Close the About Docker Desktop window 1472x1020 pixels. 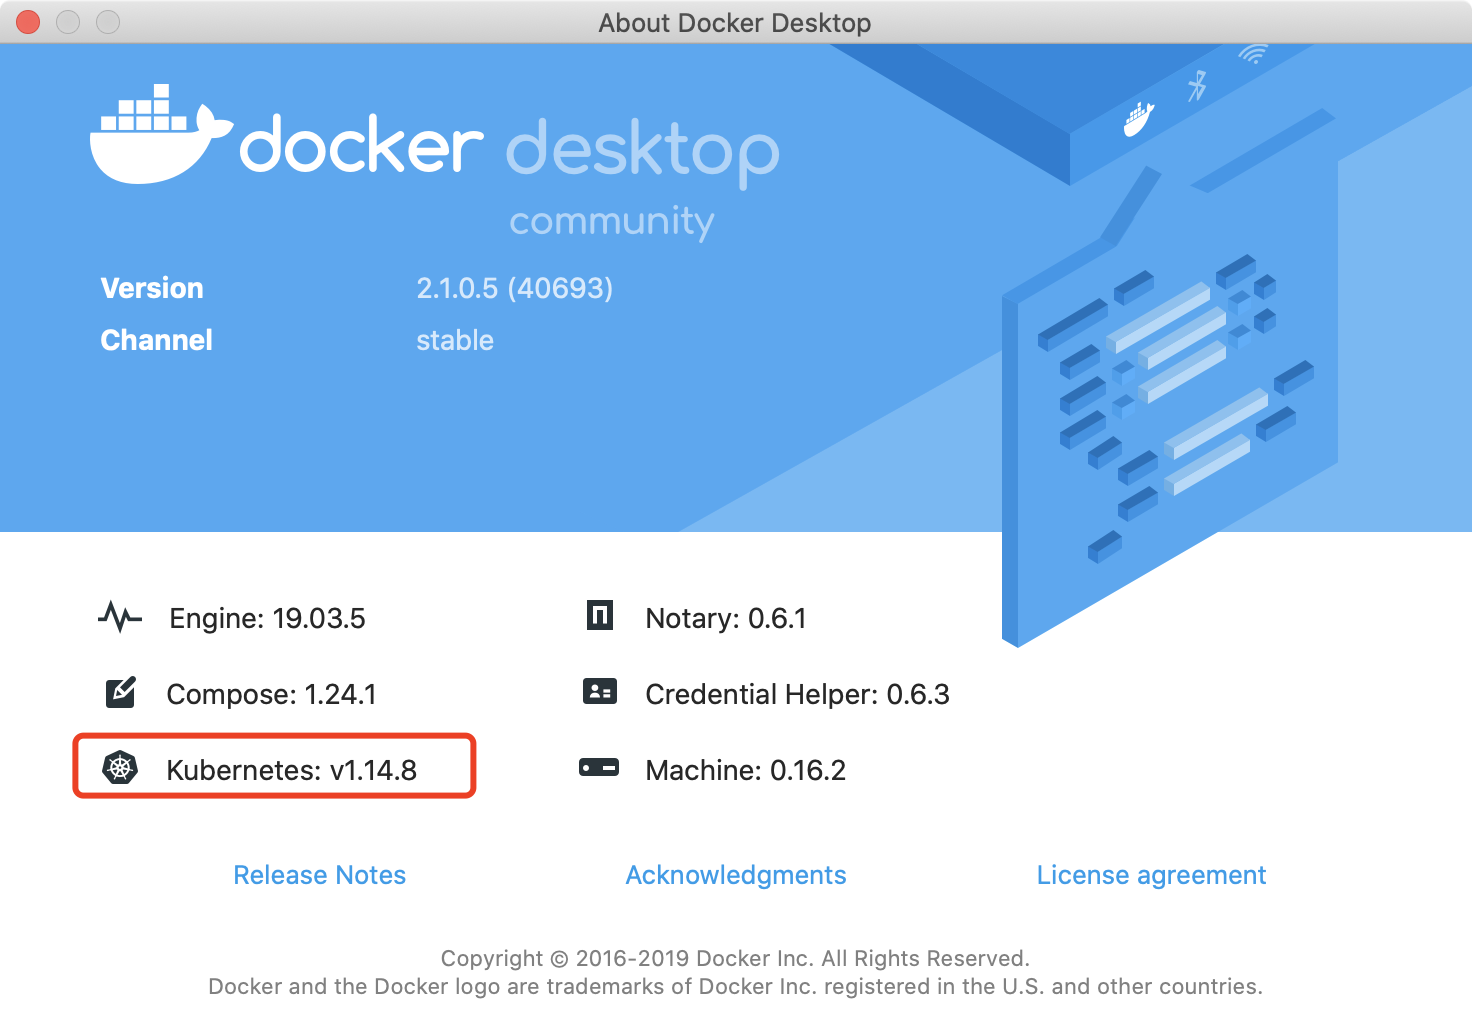coord(28,22)
